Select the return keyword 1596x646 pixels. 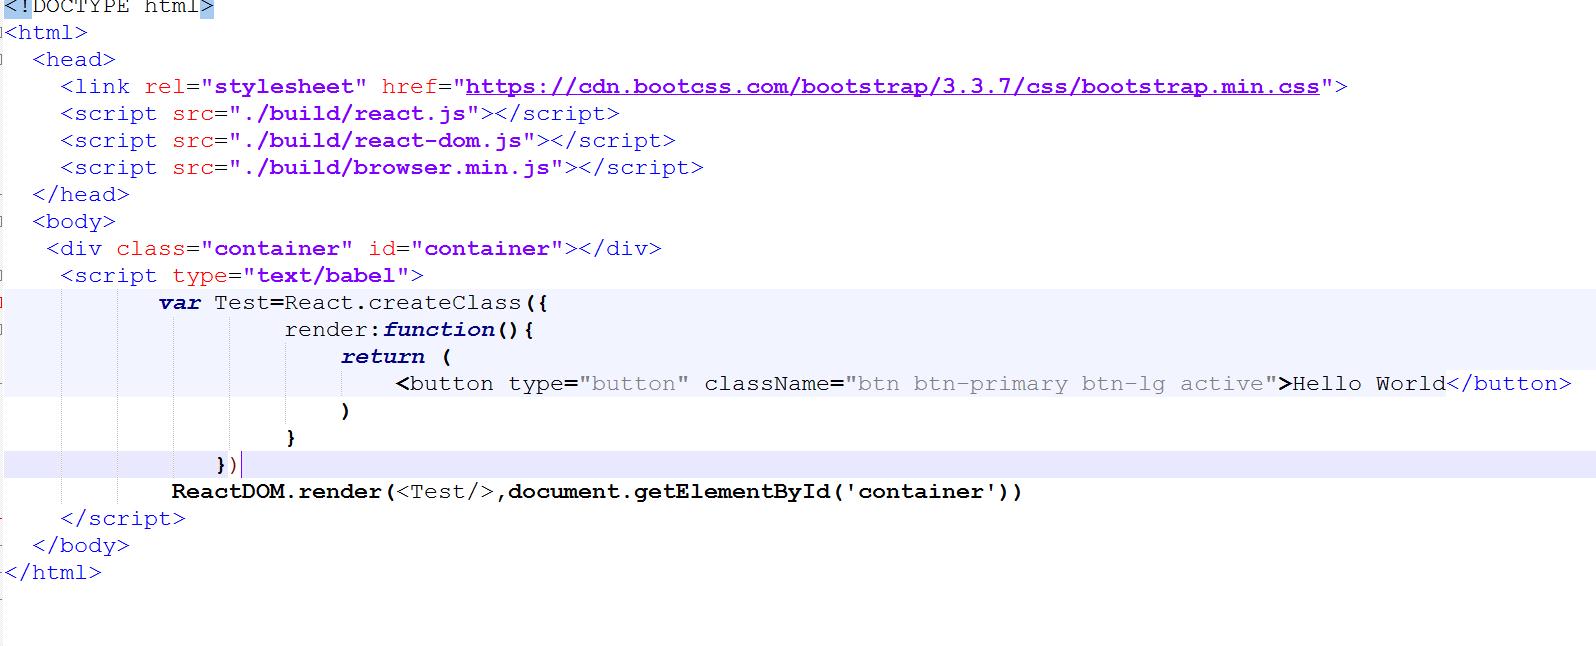(382, 357)
